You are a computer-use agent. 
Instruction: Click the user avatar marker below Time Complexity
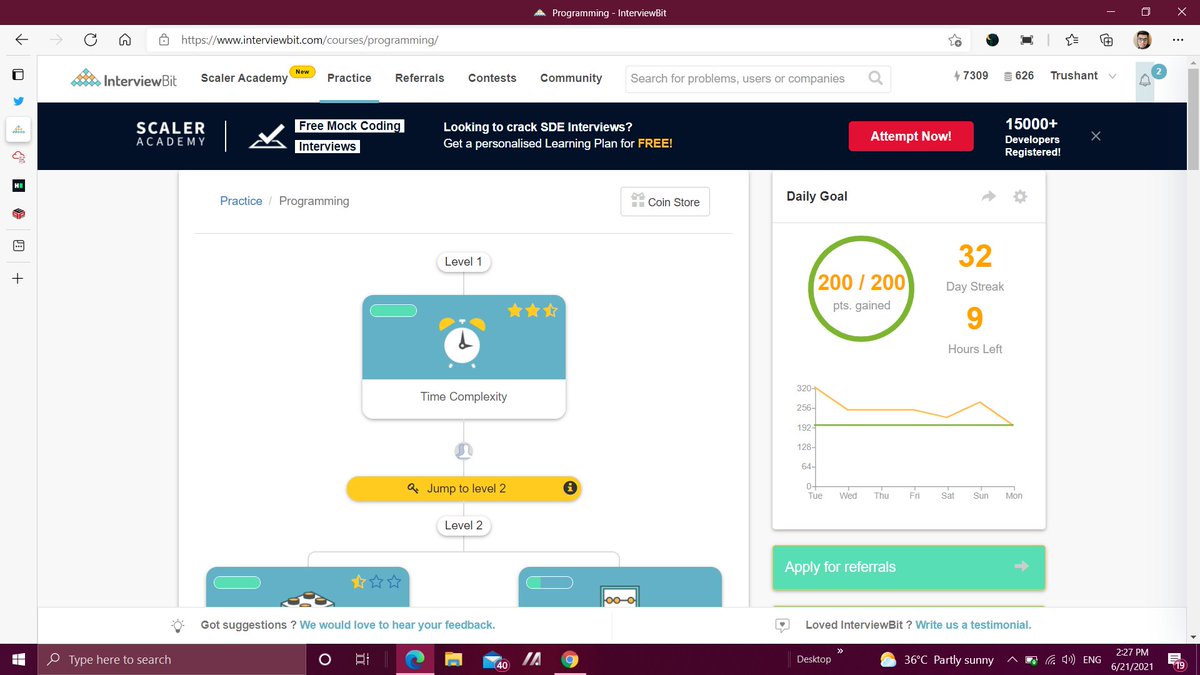point(463,451)
